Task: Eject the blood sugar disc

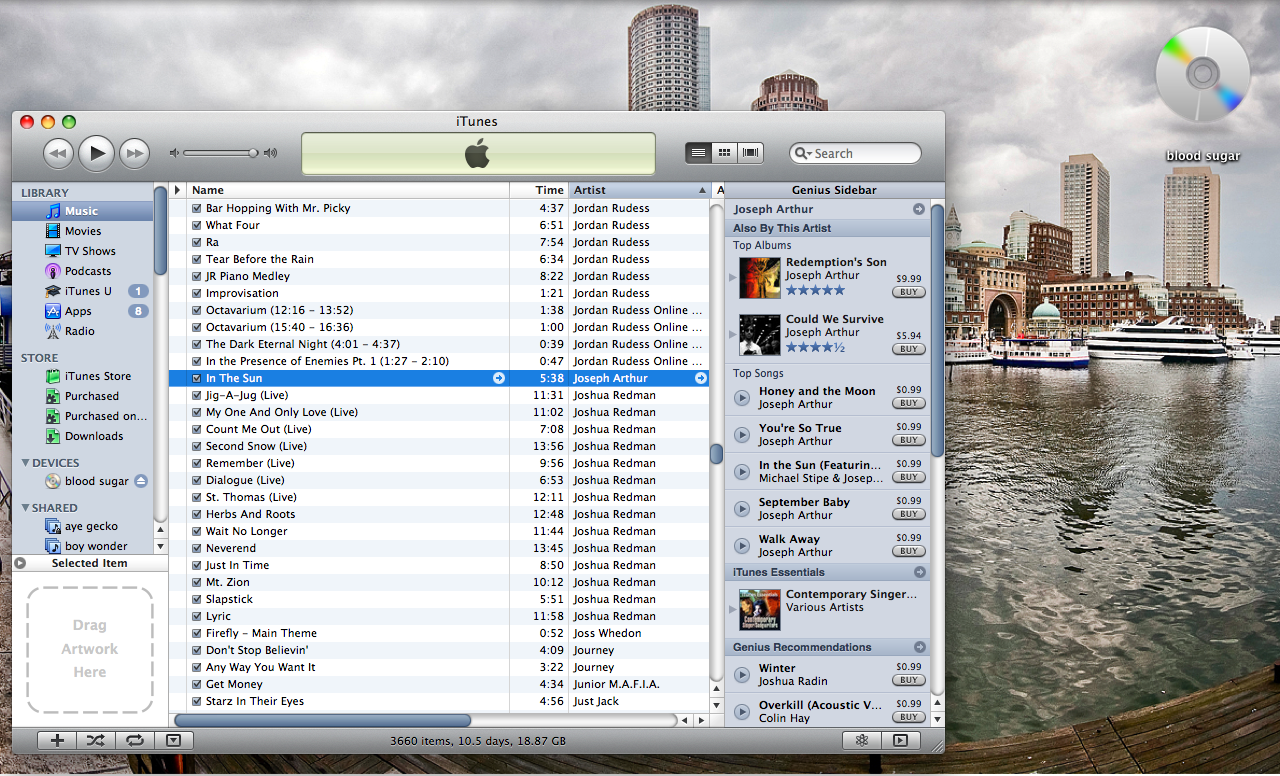Action: click(x=141, y=481)
